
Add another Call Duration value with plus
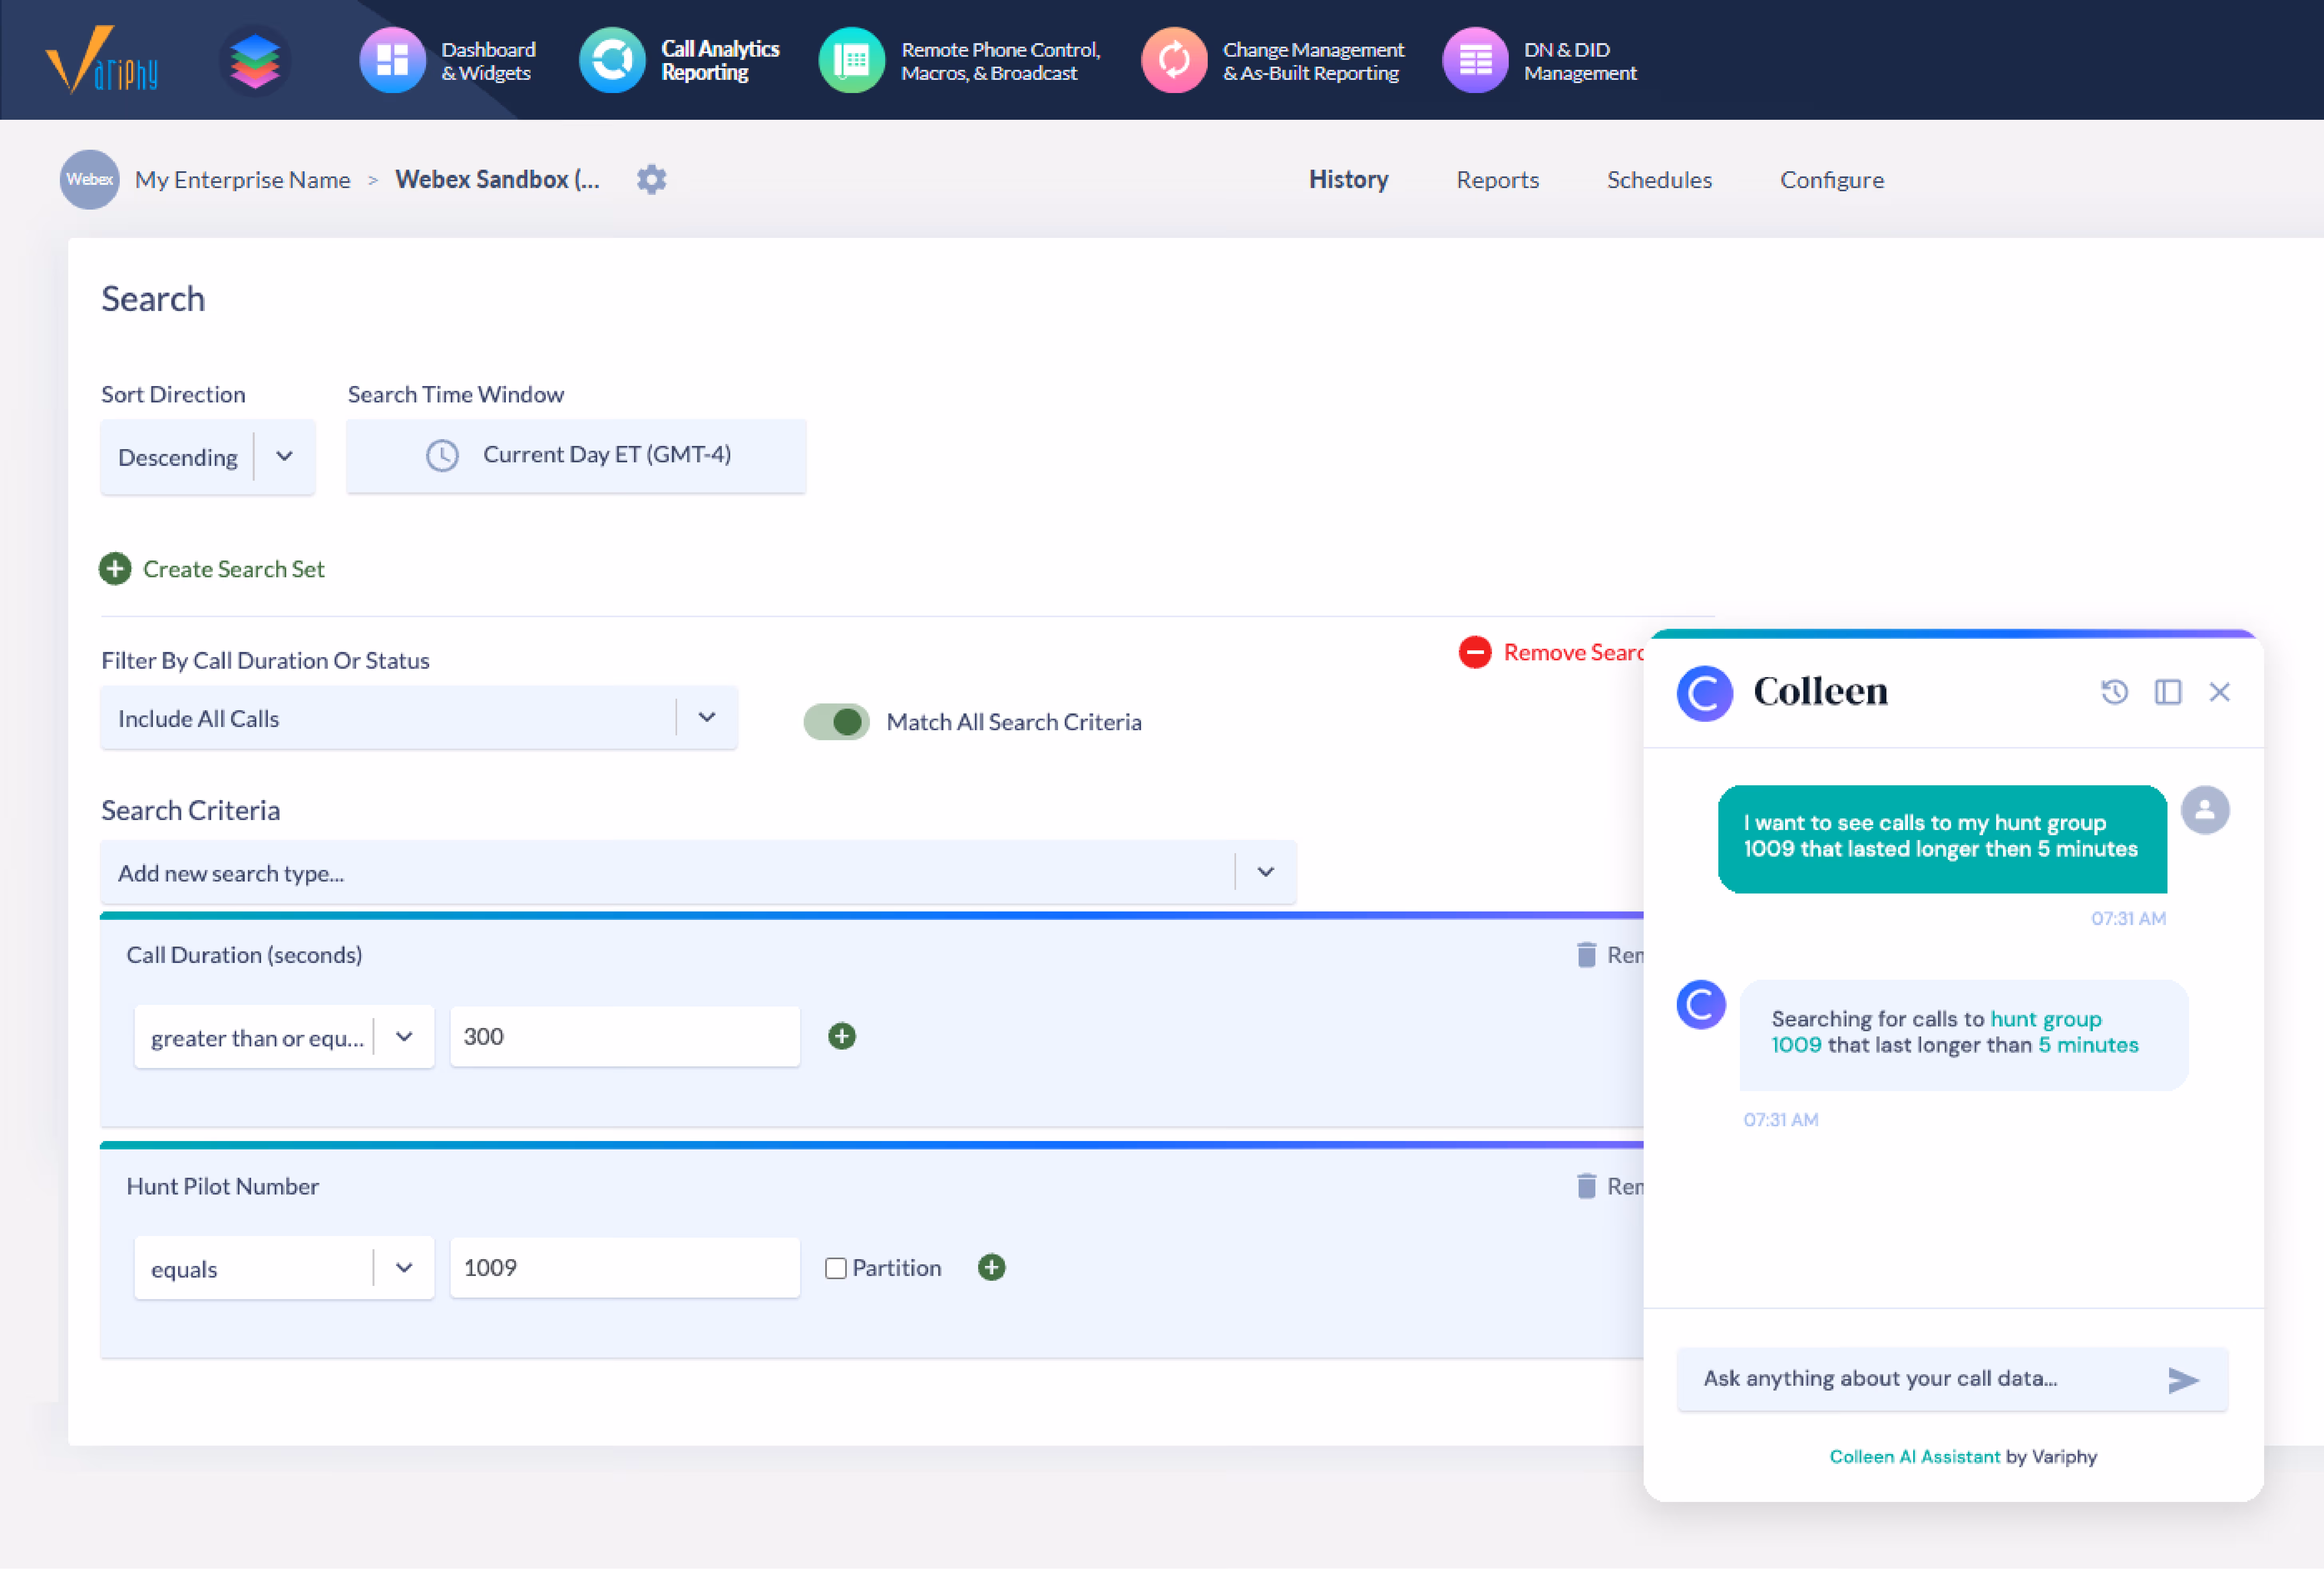(x=842, y=1036)
